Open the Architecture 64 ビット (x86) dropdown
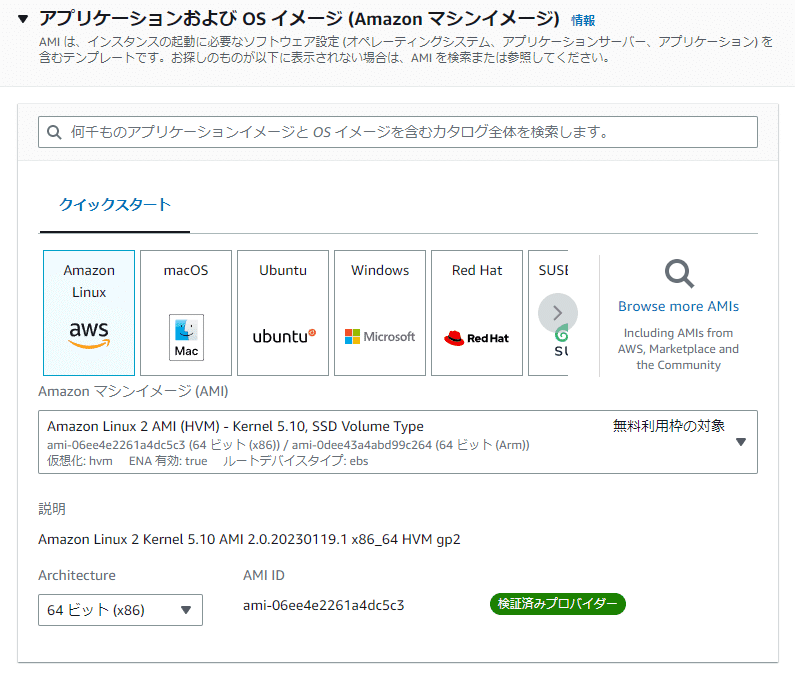This screenshot has height=682, width=795. coord(120,610)
